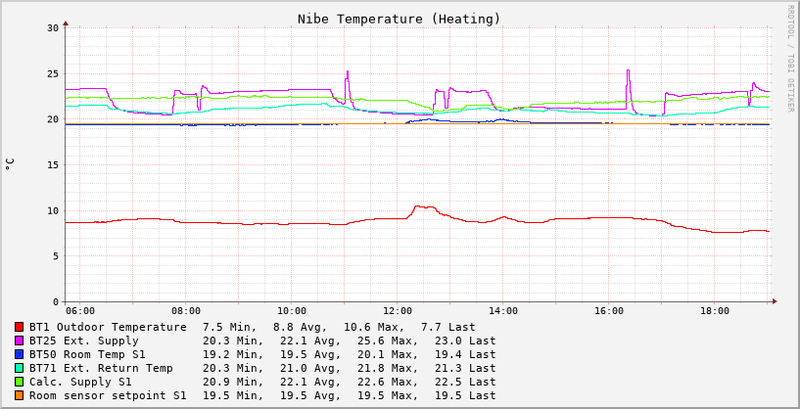Viewport: 800px width, 409px height.
Task: Click the 10:00 time axis label
Action: coord(291,311)
